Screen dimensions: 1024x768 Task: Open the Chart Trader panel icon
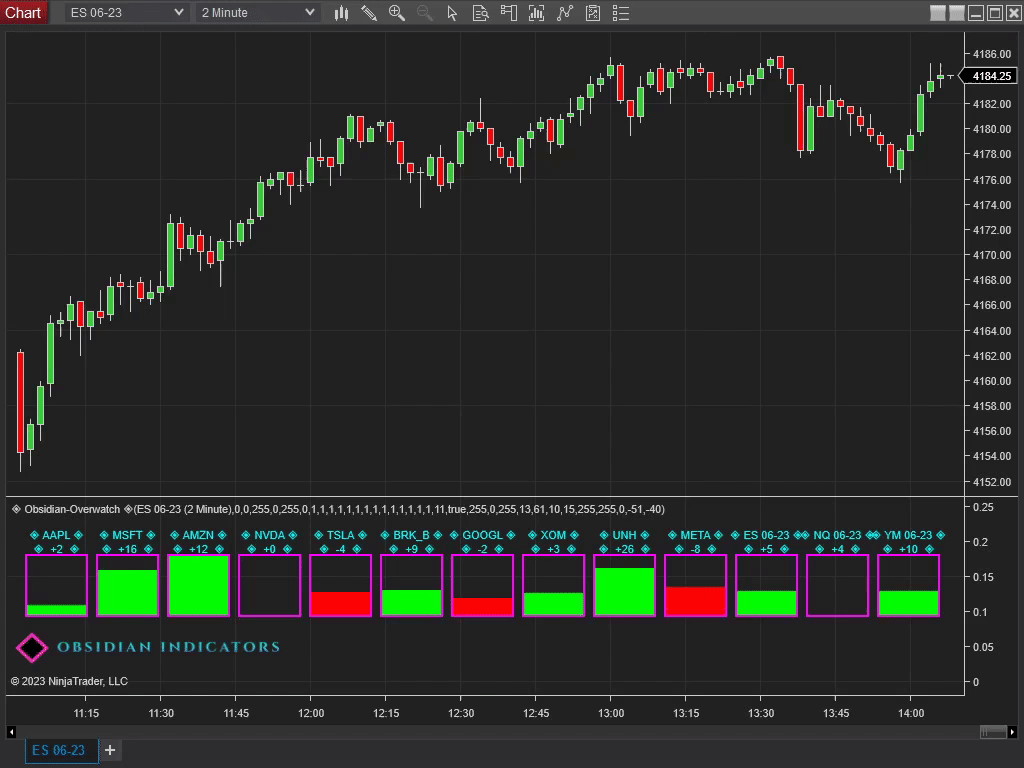pyautogui.click(x=509, y=13)
